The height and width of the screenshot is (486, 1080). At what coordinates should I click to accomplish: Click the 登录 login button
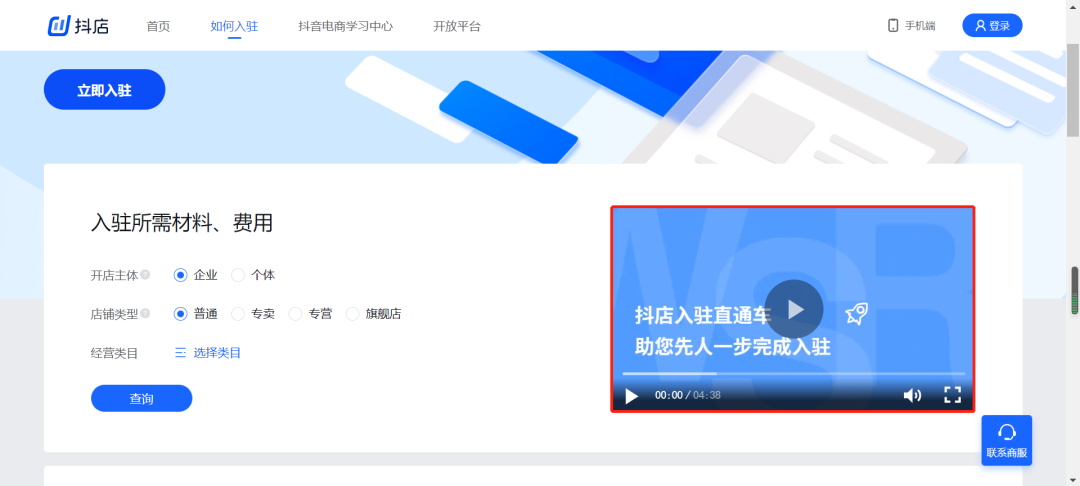point(992,25)
